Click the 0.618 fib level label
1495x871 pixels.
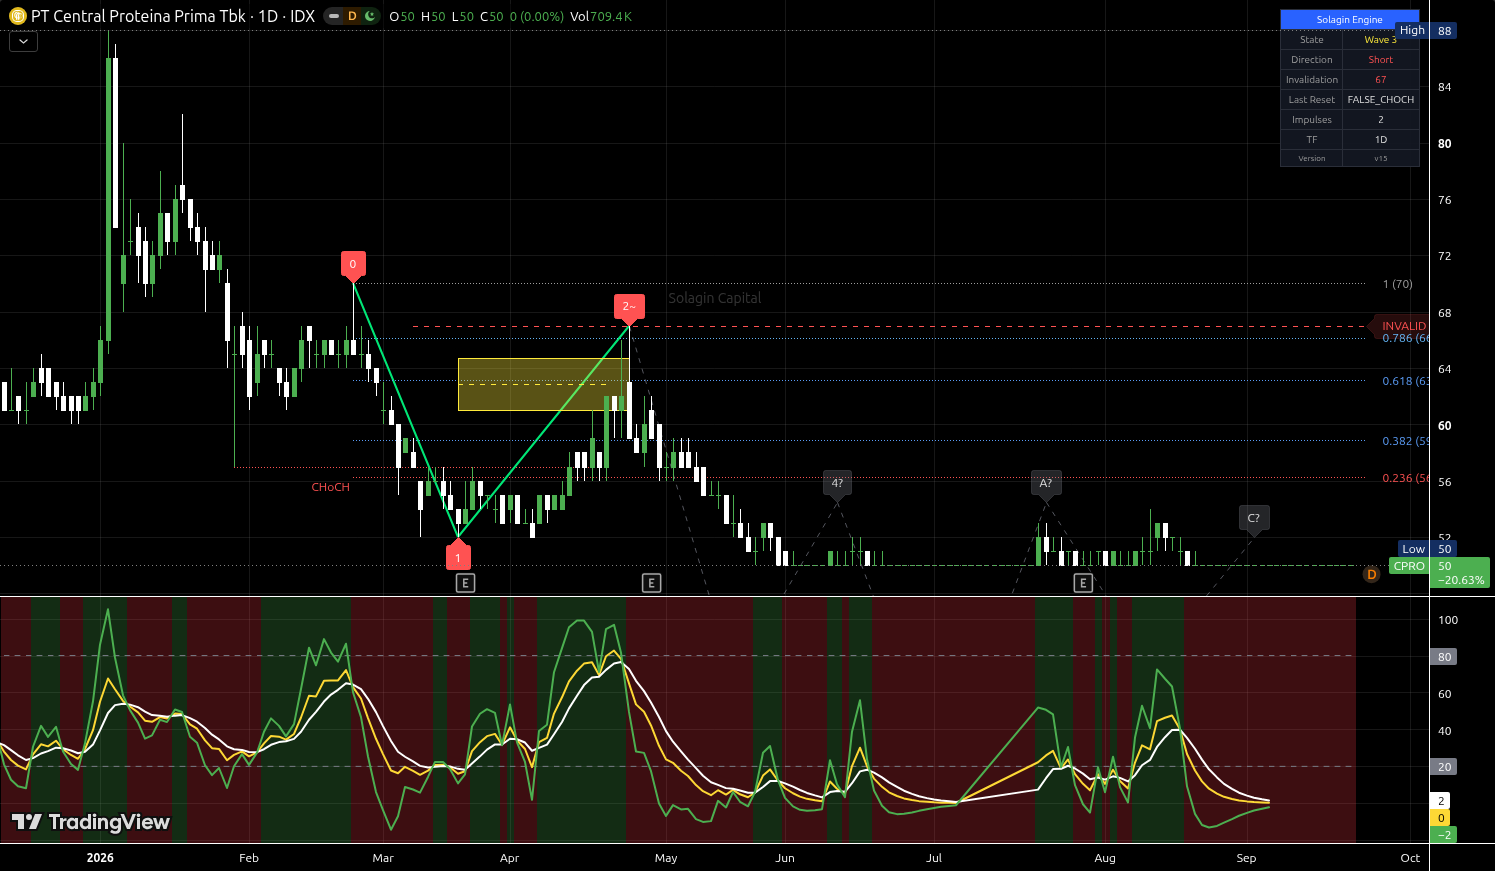pyautogui.click(x=1406, y=381)
